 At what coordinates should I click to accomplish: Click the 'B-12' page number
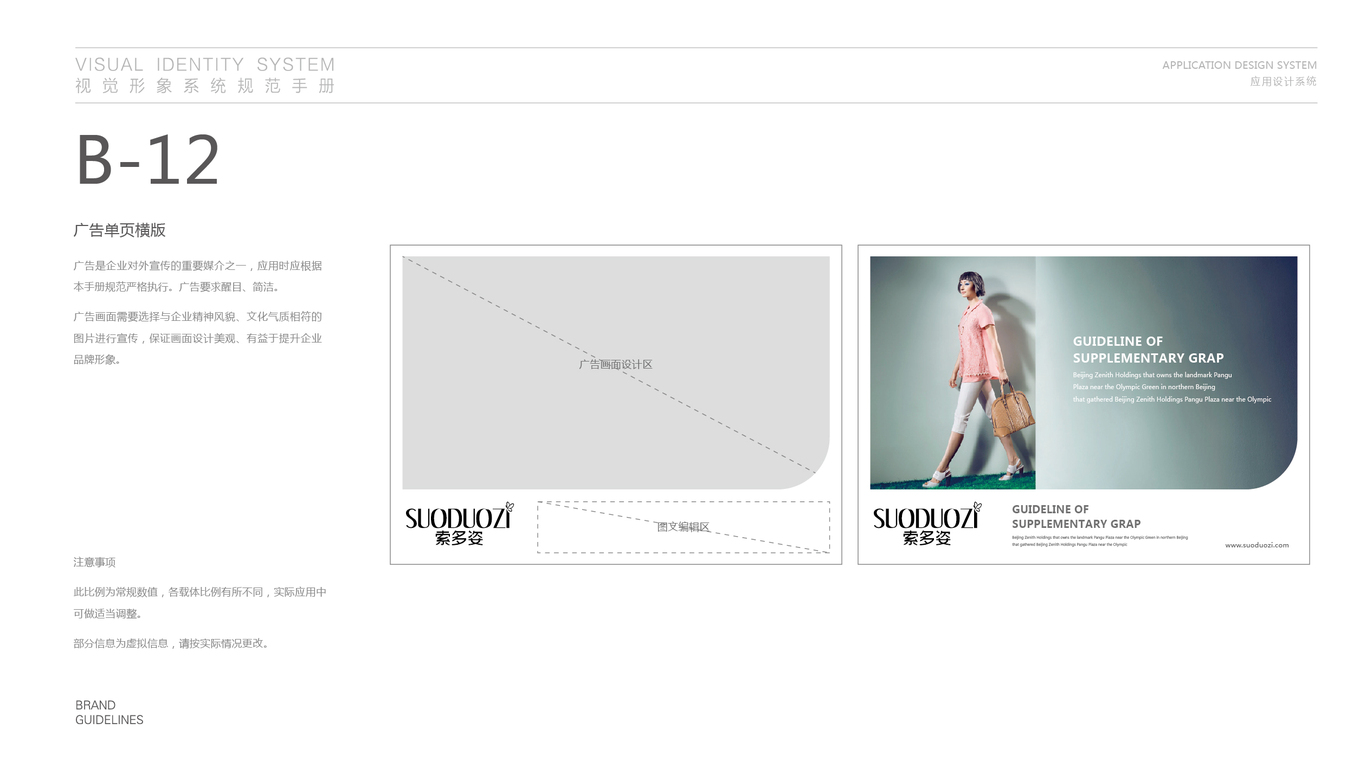coord(148,160)
